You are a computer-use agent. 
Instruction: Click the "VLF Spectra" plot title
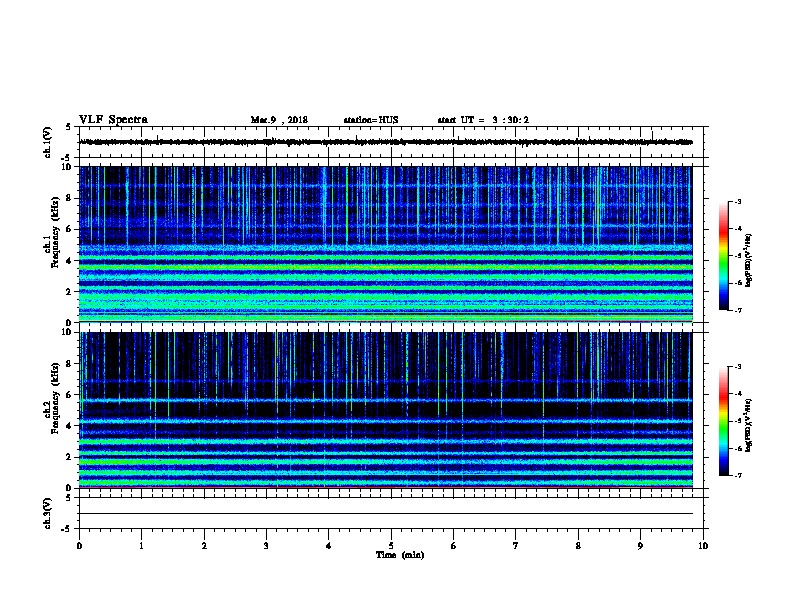click(113, 120)
